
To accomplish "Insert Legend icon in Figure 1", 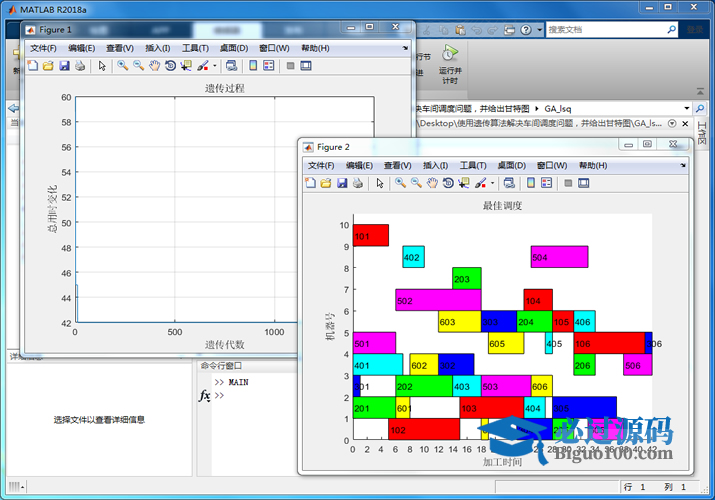I will [x=269, y=66].
